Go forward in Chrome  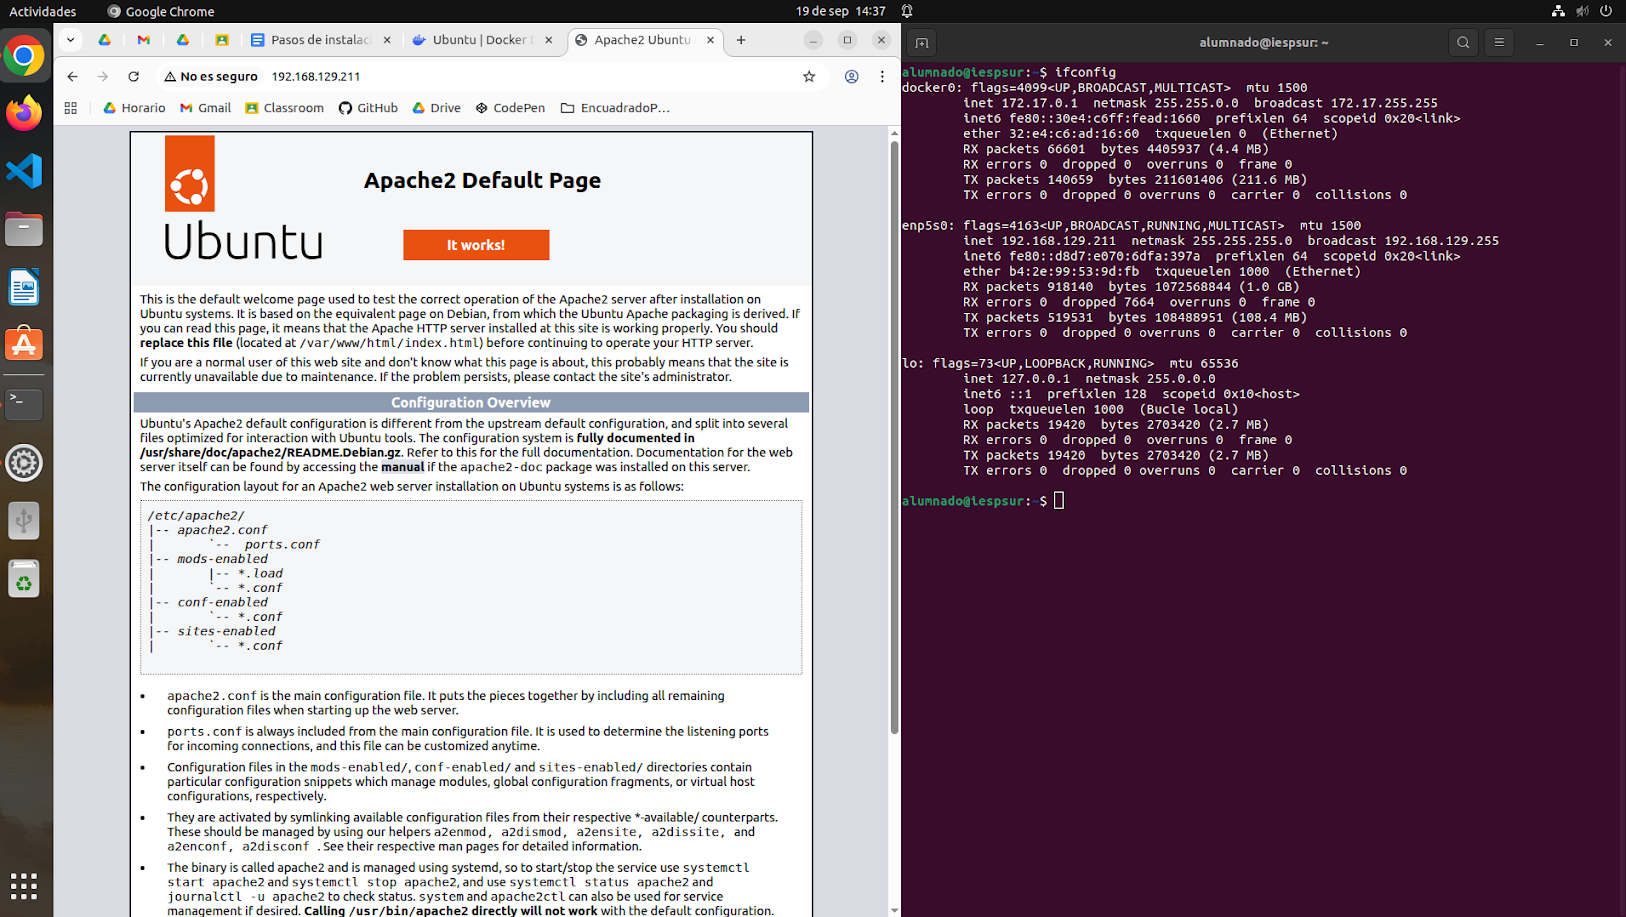(x=103, y=76)
